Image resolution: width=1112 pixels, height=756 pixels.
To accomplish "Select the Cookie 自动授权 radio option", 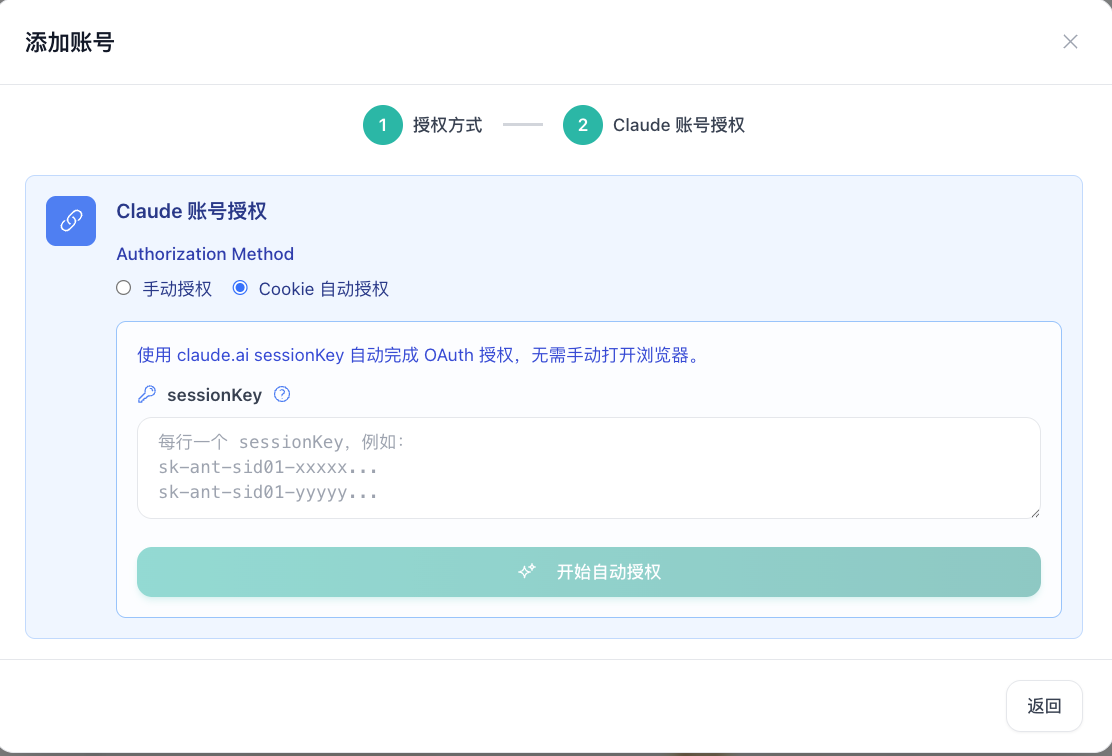I will [x=240, y=288].
